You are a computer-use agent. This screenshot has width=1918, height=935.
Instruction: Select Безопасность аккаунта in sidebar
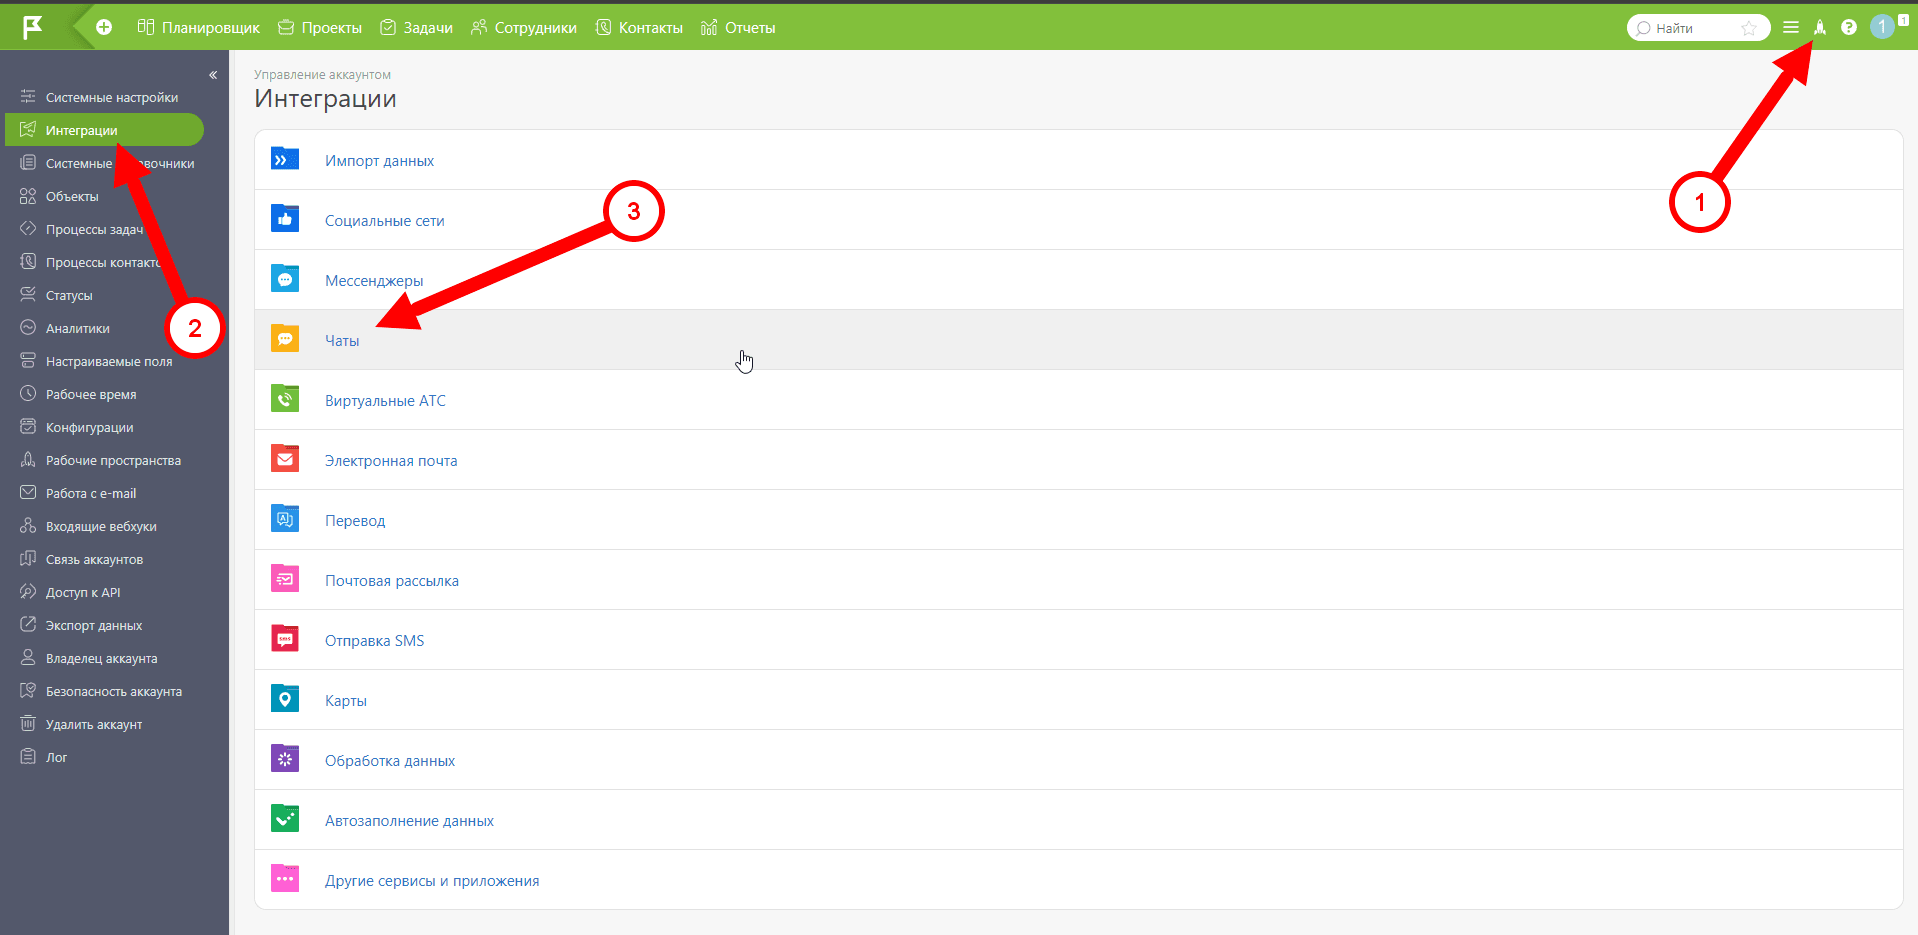click(x=102, y=691)
